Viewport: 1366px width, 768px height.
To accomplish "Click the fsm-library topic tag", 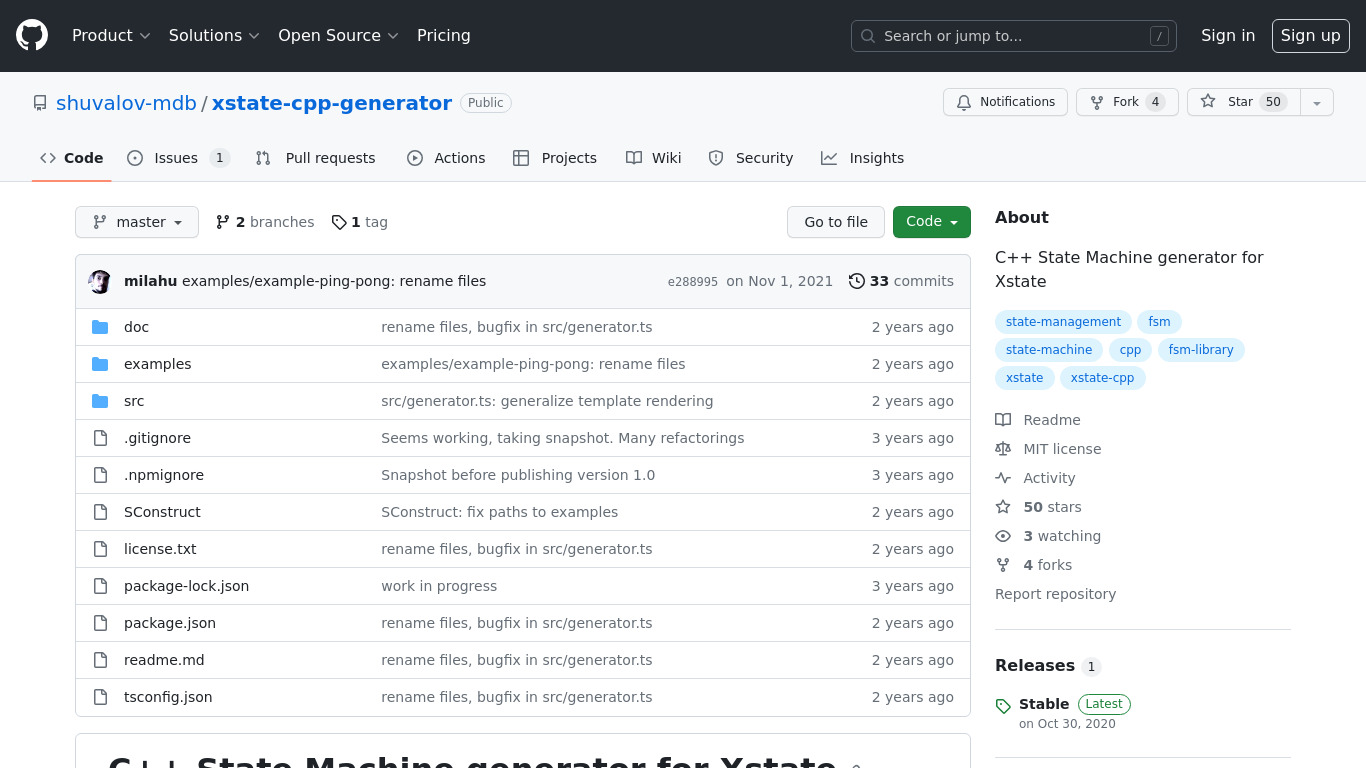I will coord(1201,350).
